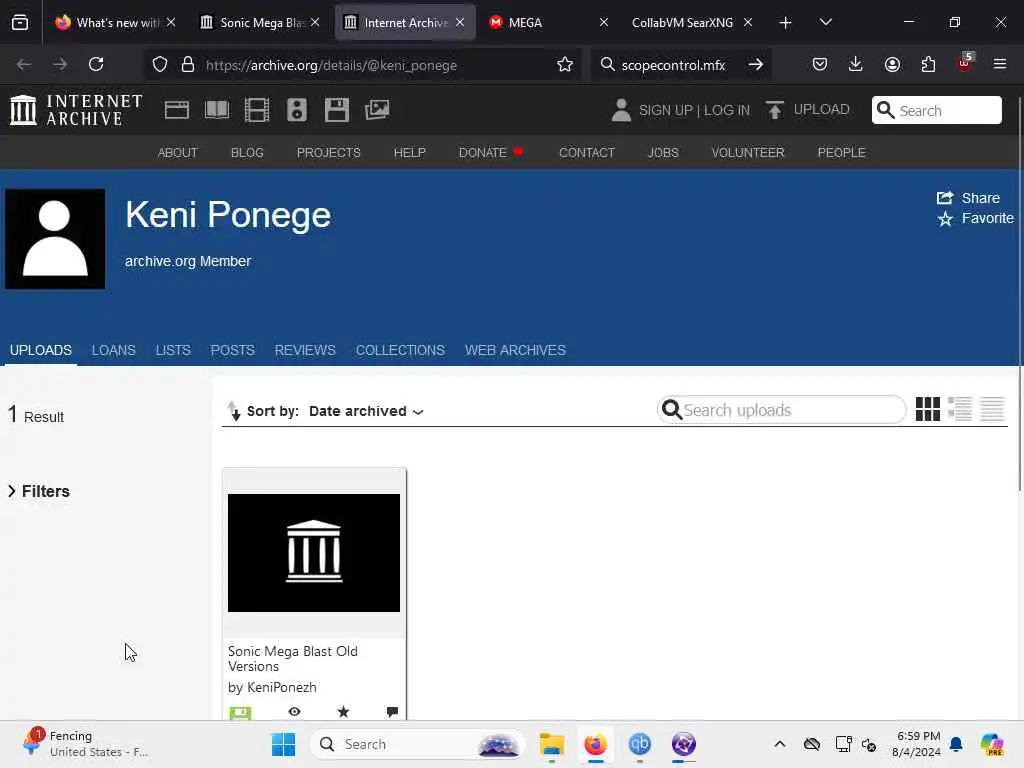Open the Contact link
1024x768 pixels.
point(587,152)
